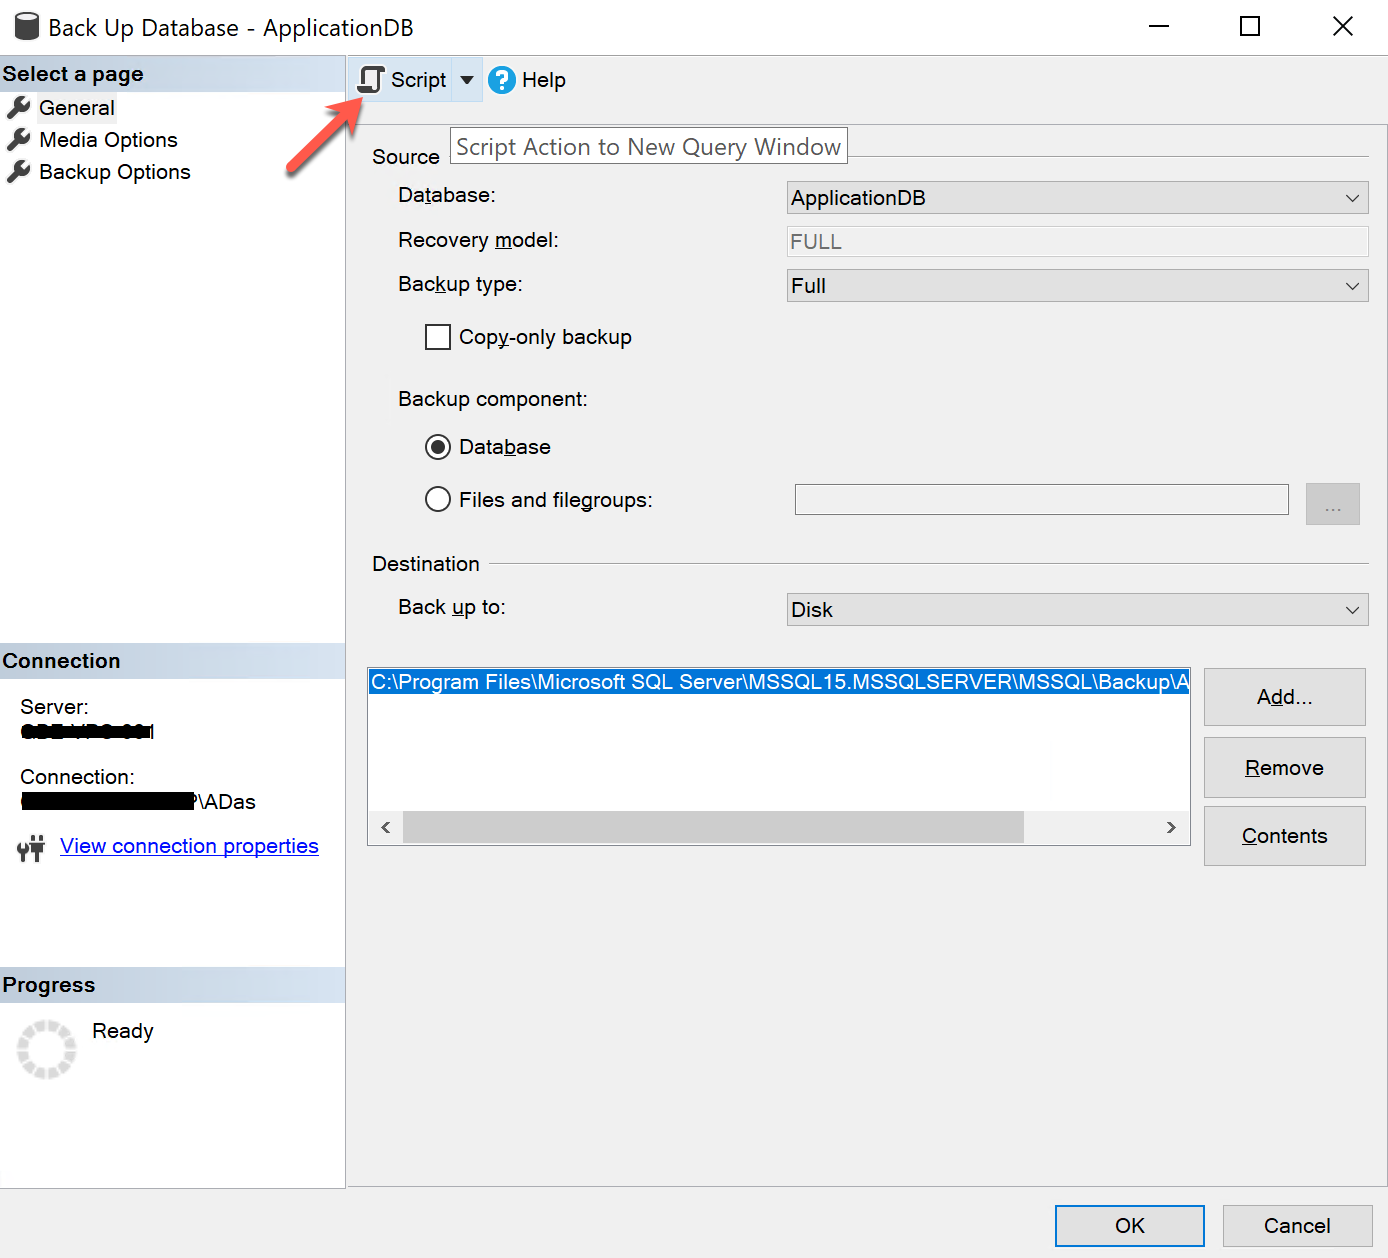Switch to the Backup Options page
This screenshot has width=1388, height=1258.
[x=114, y=171]
